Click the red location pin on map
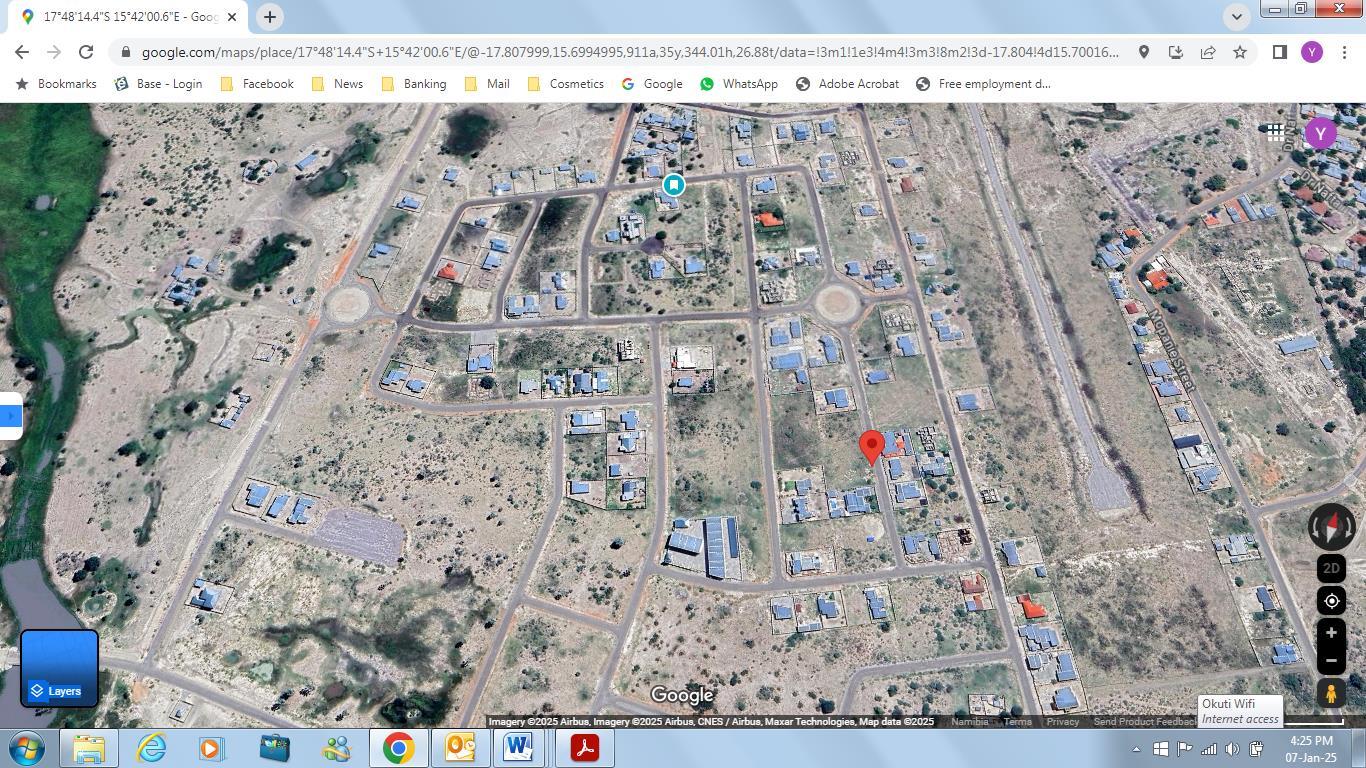 (x=871, y=446)
